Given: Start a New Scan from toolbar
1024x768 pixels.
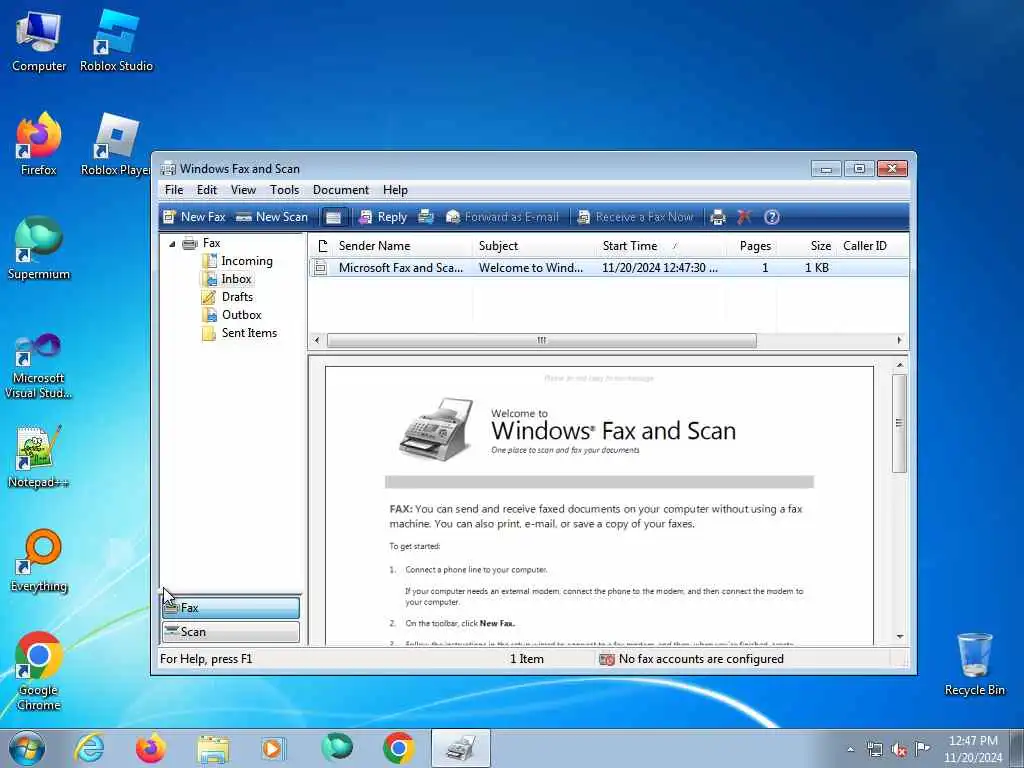Looking at the screenshot, I should tap(272, 217).
